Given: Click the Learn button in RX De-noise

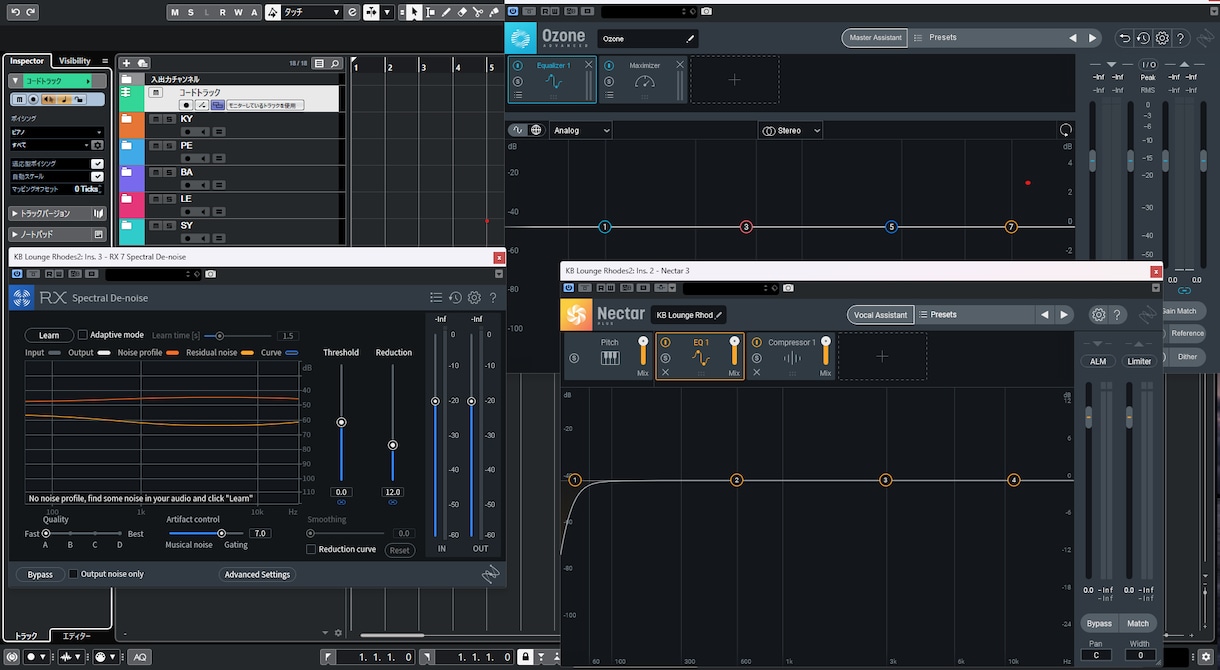Looking at the screenshot, I should pos(49,335).
